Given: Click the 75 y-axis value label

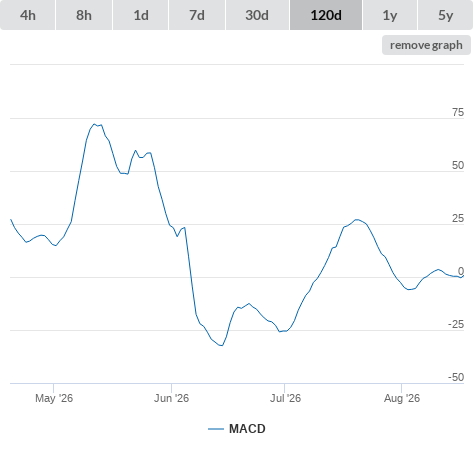Looking at the screenshot, I should coord(458,112).
